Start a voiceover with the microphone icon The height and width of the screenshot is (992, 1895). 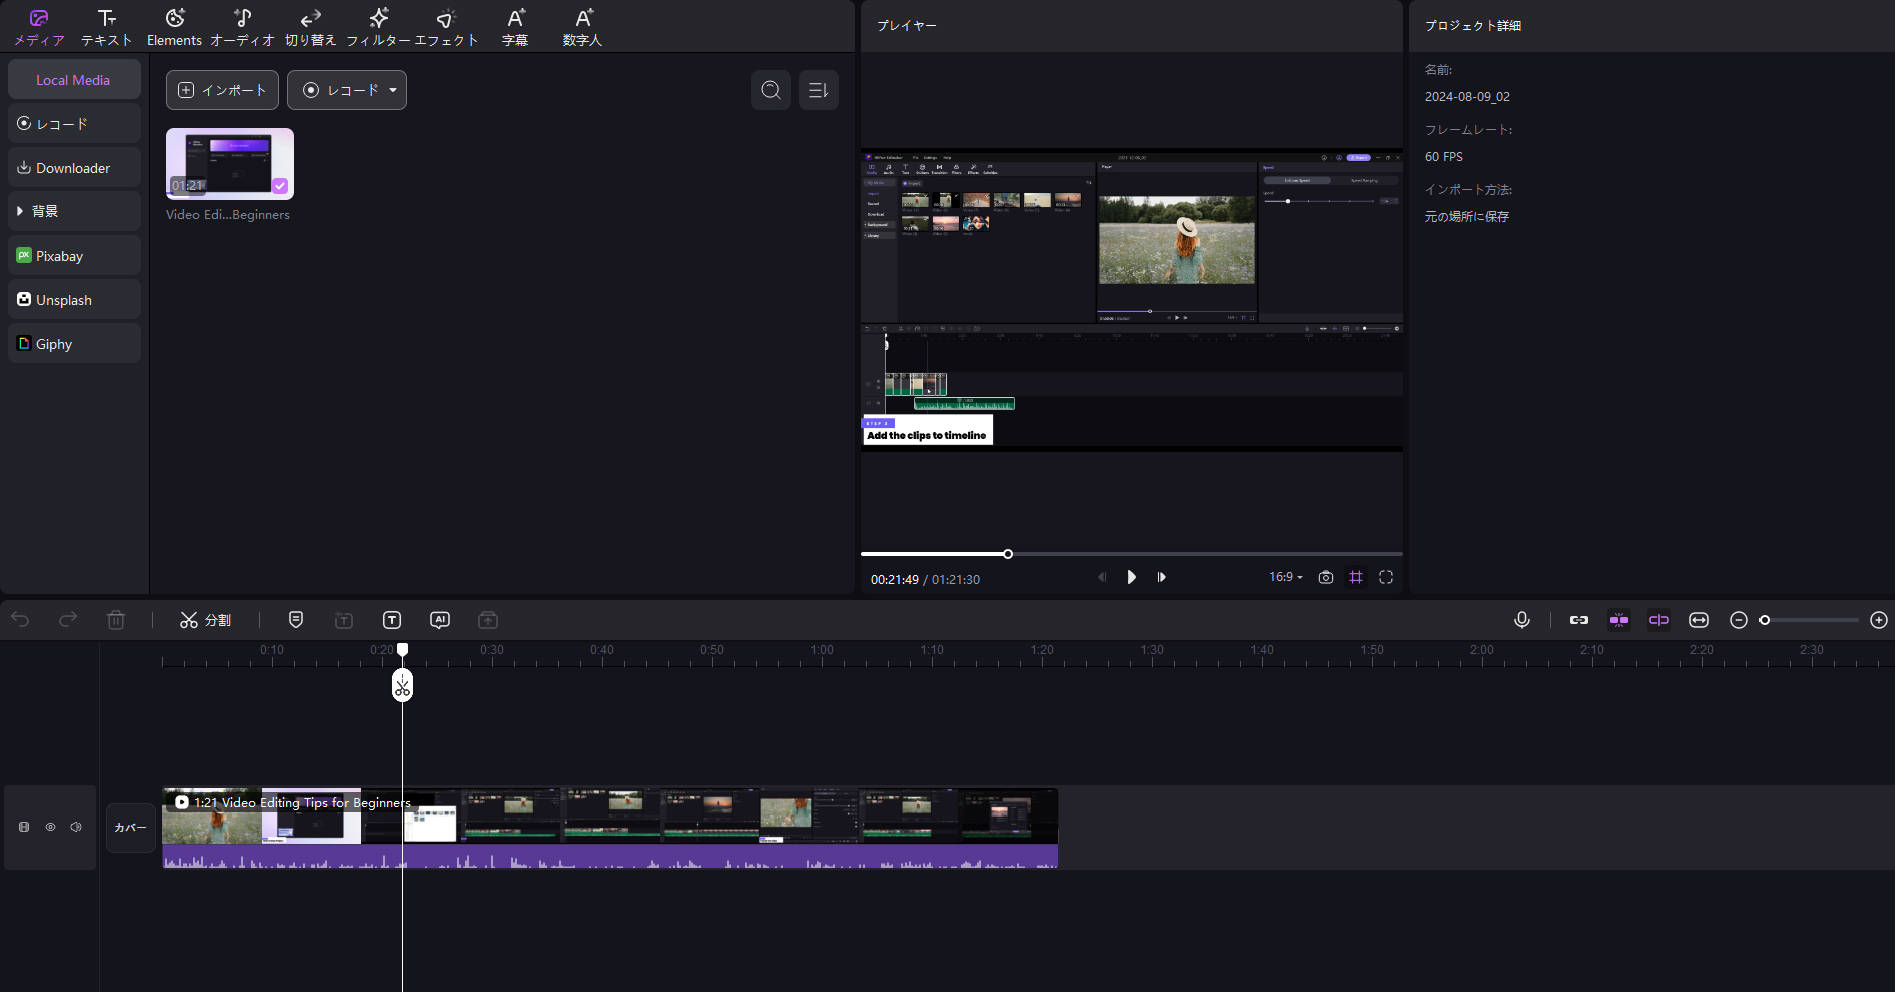(1521, 620)
